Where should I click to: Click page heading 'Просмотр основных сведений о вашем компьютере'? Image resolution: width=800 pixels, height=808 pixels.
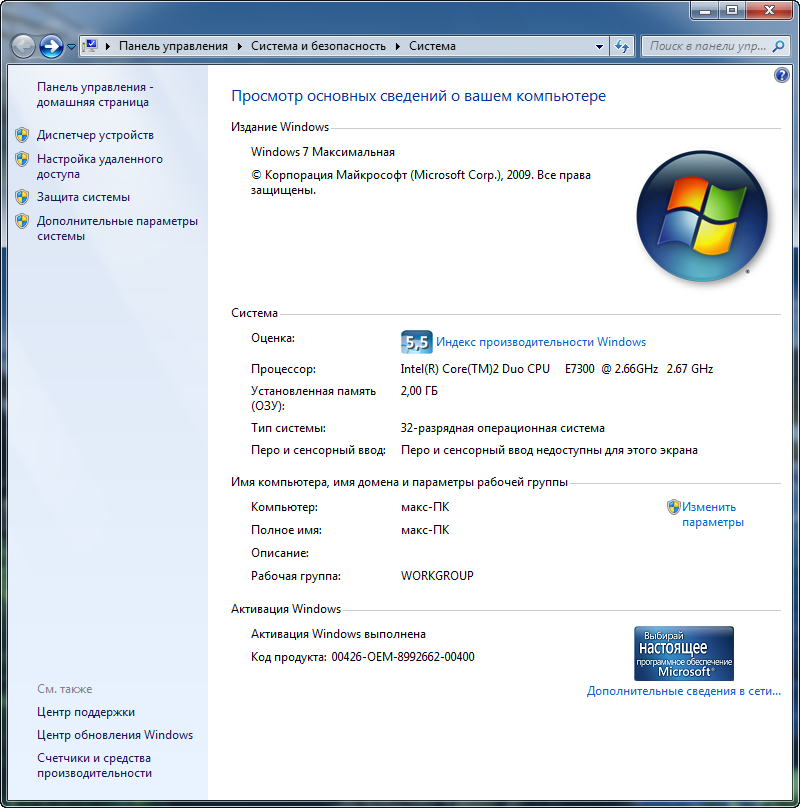click(418, 96)
